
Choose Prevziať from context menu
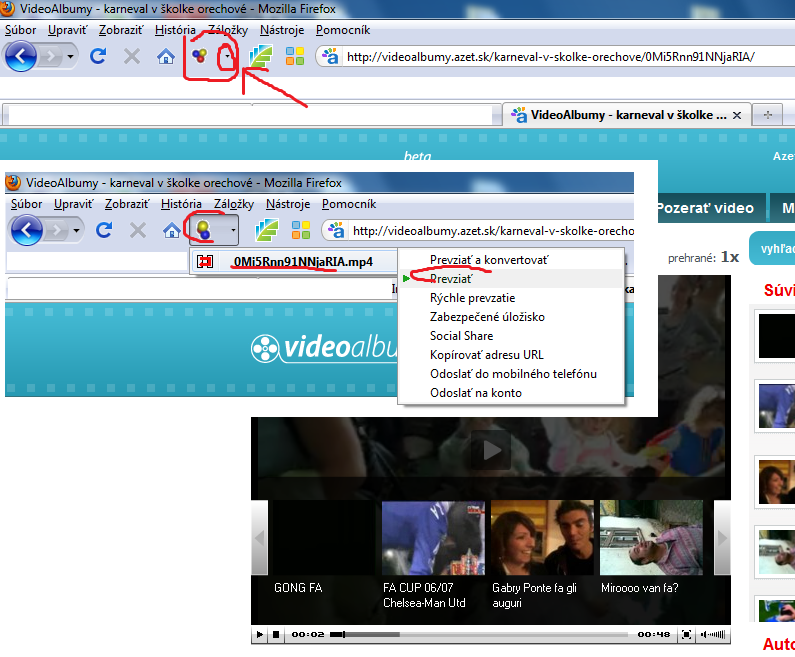(x=511, y=279)
